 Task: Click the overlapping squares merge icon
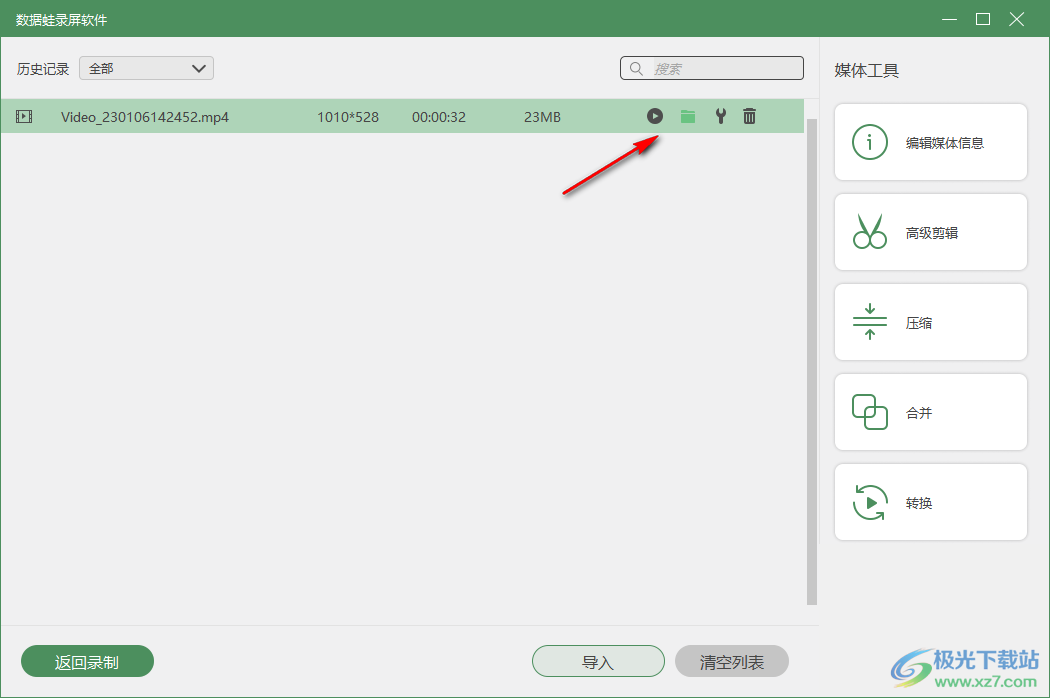pyautogui.click(x=870, y=412)
